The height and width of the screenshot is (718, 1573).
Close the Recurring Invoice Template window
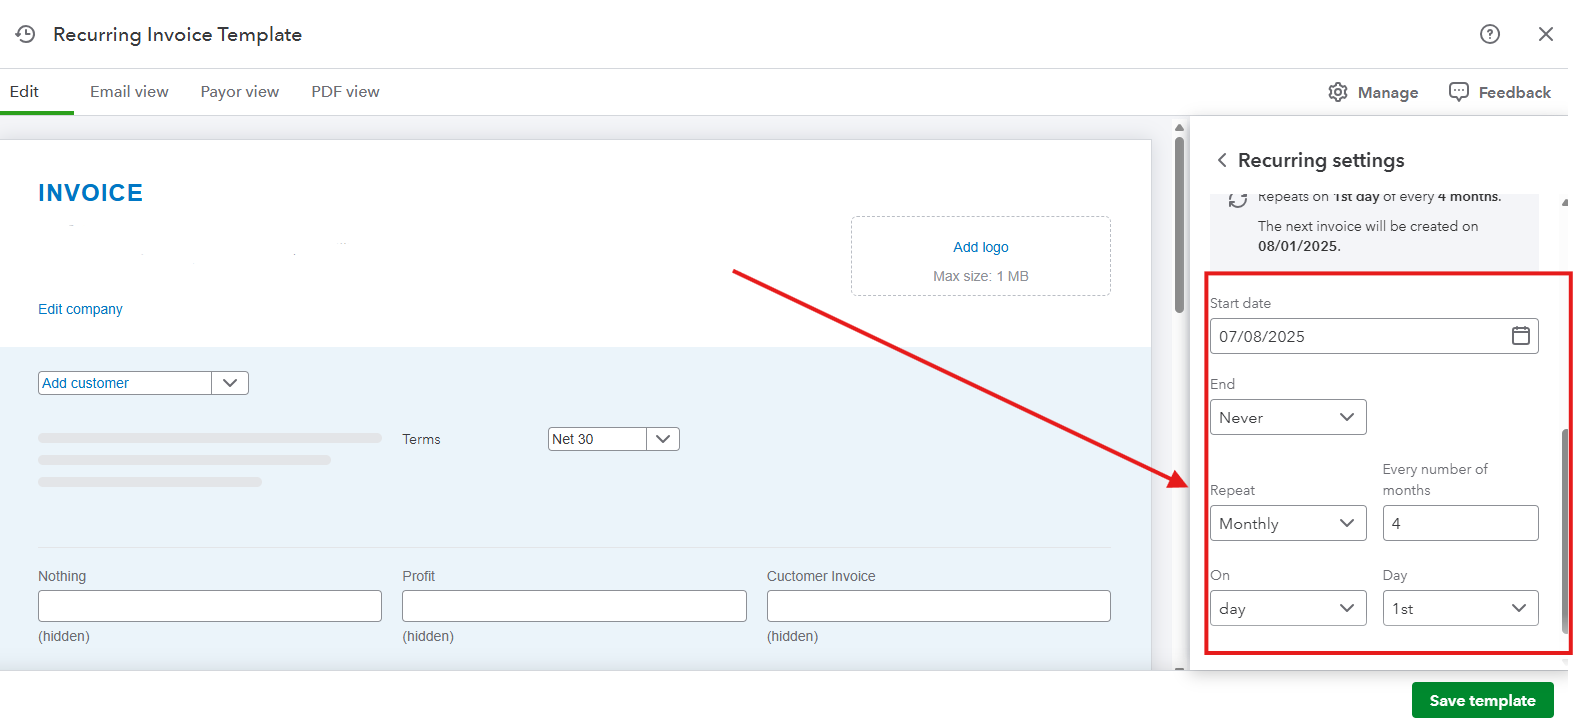click(x=1546, y=34)
